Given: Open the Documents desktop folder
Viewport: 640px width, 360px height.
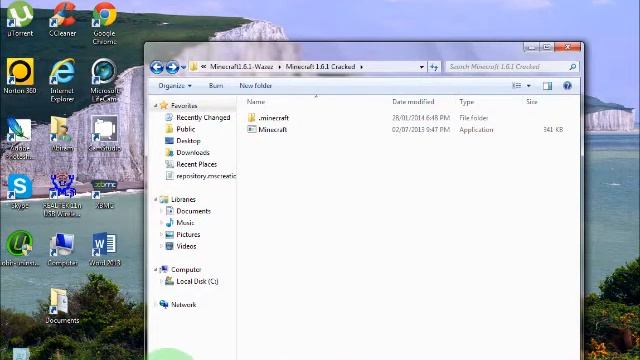Looking at the screenshot, I should tap(62, 306).
